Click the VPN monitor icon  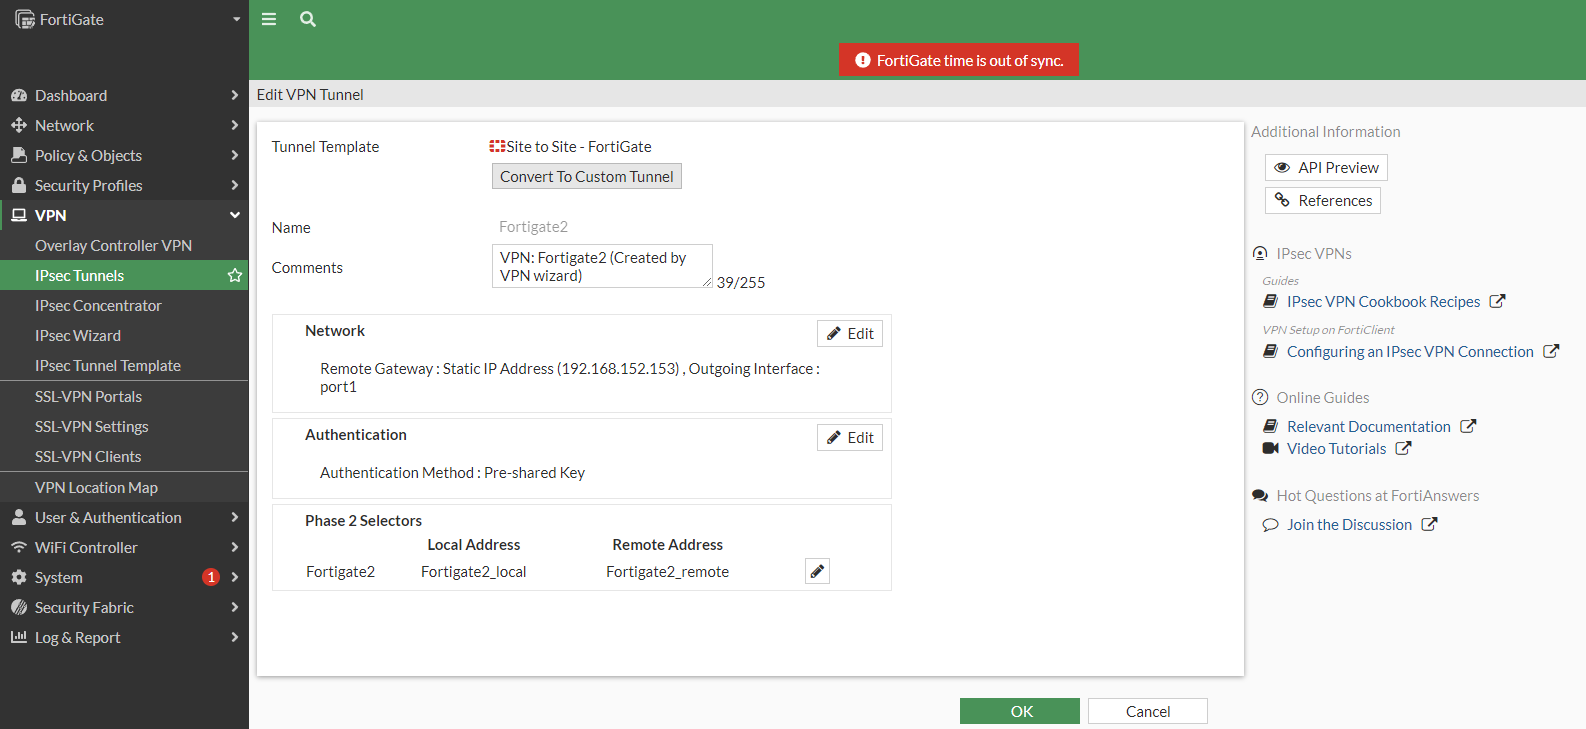coord(19,215)
